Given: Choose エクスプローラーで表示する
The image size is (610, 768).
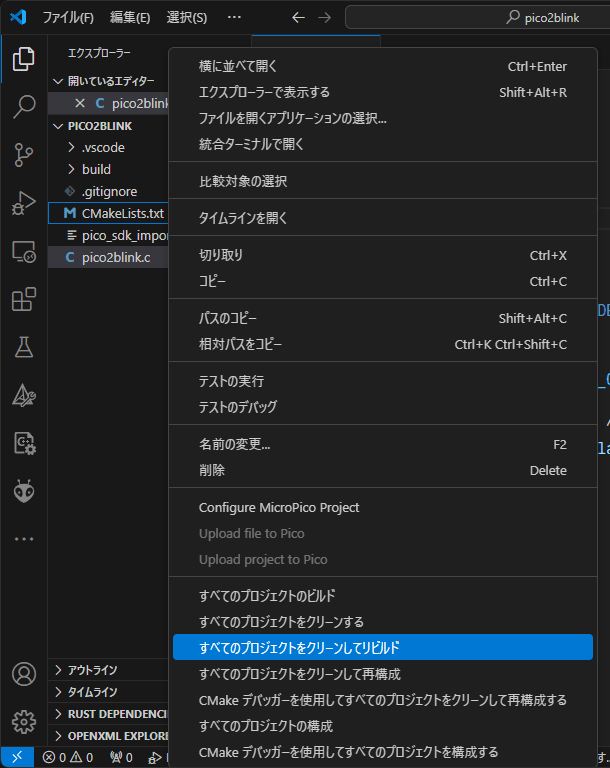Looking at the screenshot, I should 383,92.
